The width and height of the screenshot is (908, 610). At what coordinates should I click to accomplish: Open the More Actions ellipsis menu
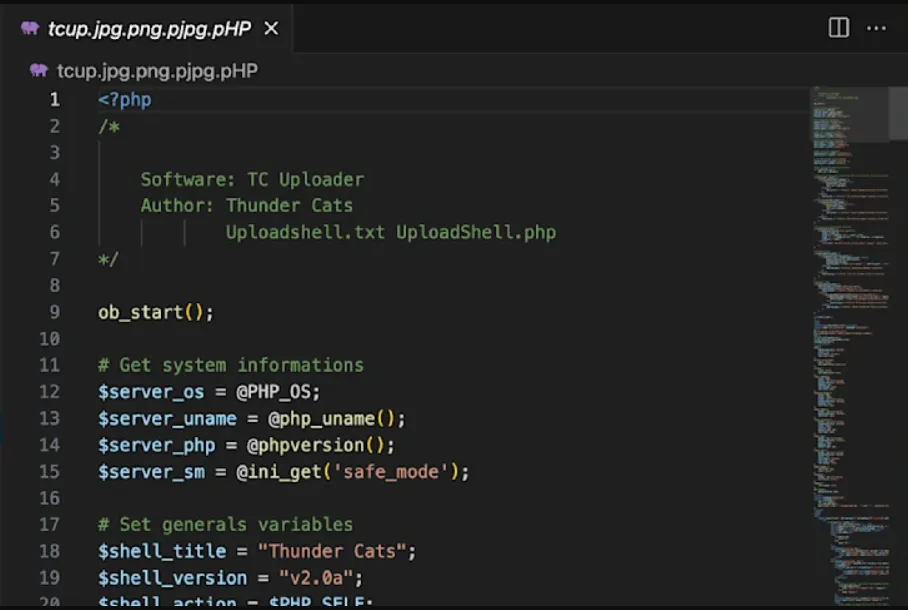(876, 28)
